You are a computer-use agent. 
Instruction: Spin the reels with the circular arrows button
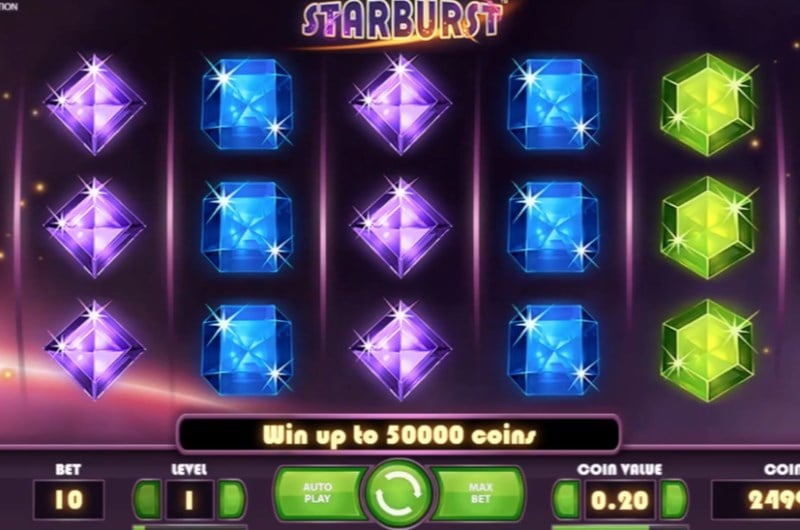coord(399,493)
